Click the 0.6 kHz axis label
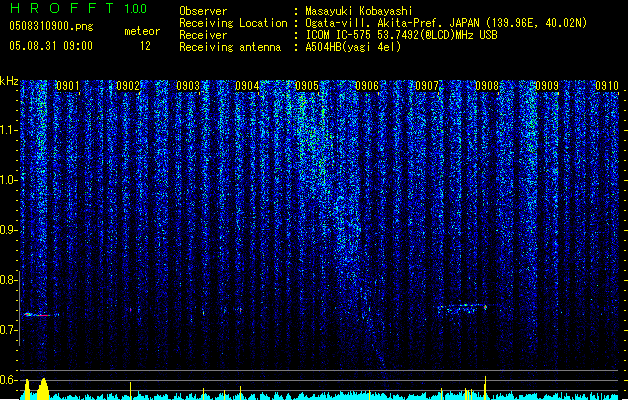 pos(9,380)
